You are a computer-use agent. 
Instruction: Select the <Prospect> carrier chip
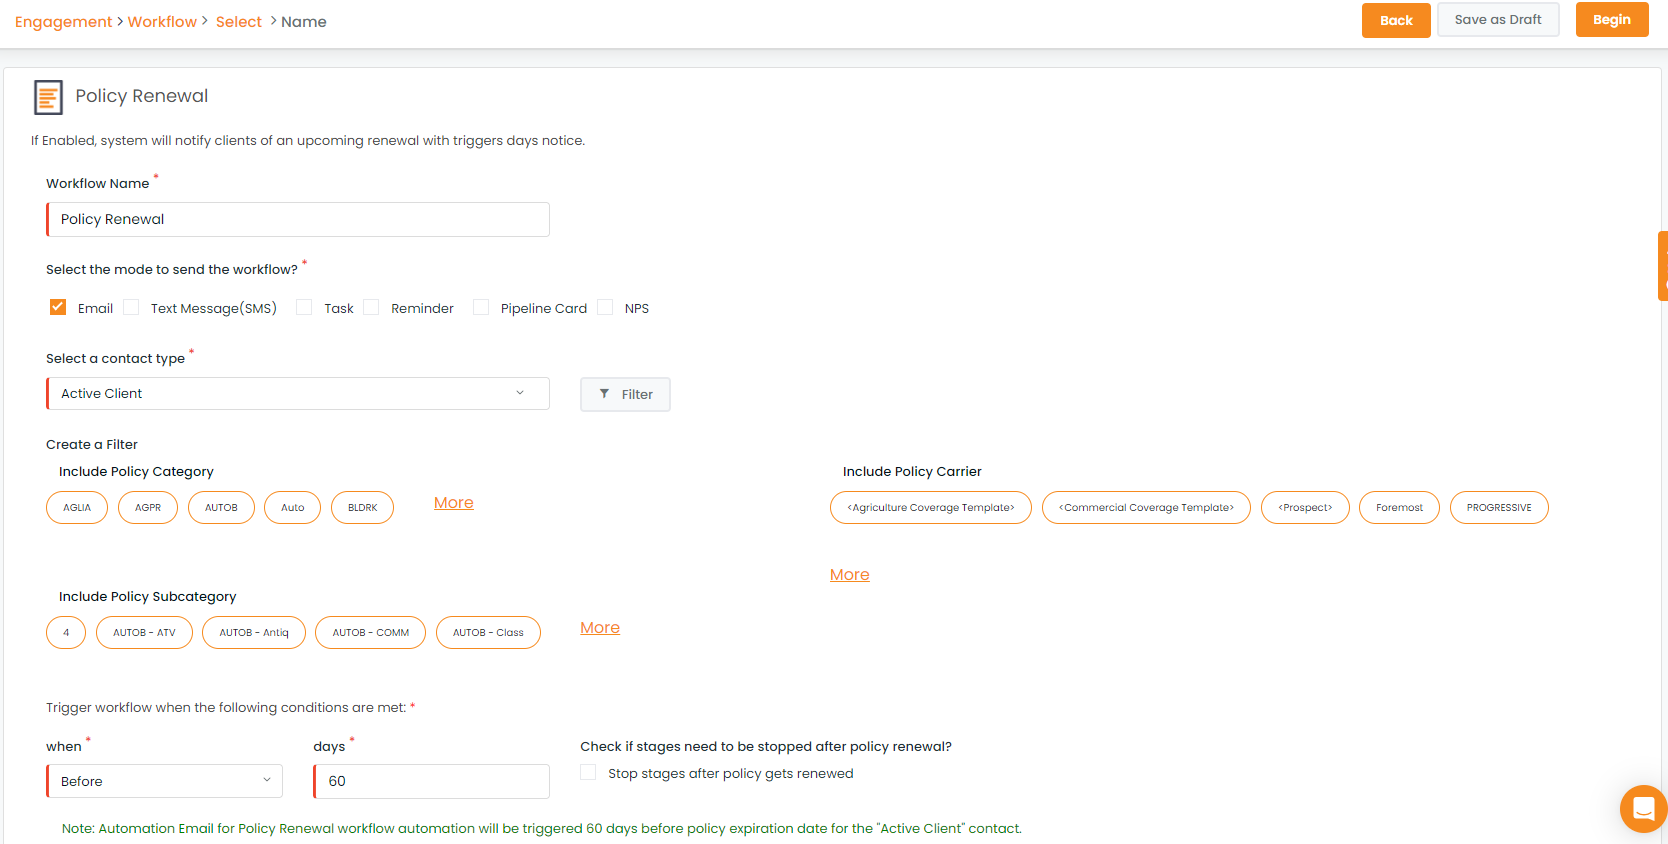[1305, 508]
